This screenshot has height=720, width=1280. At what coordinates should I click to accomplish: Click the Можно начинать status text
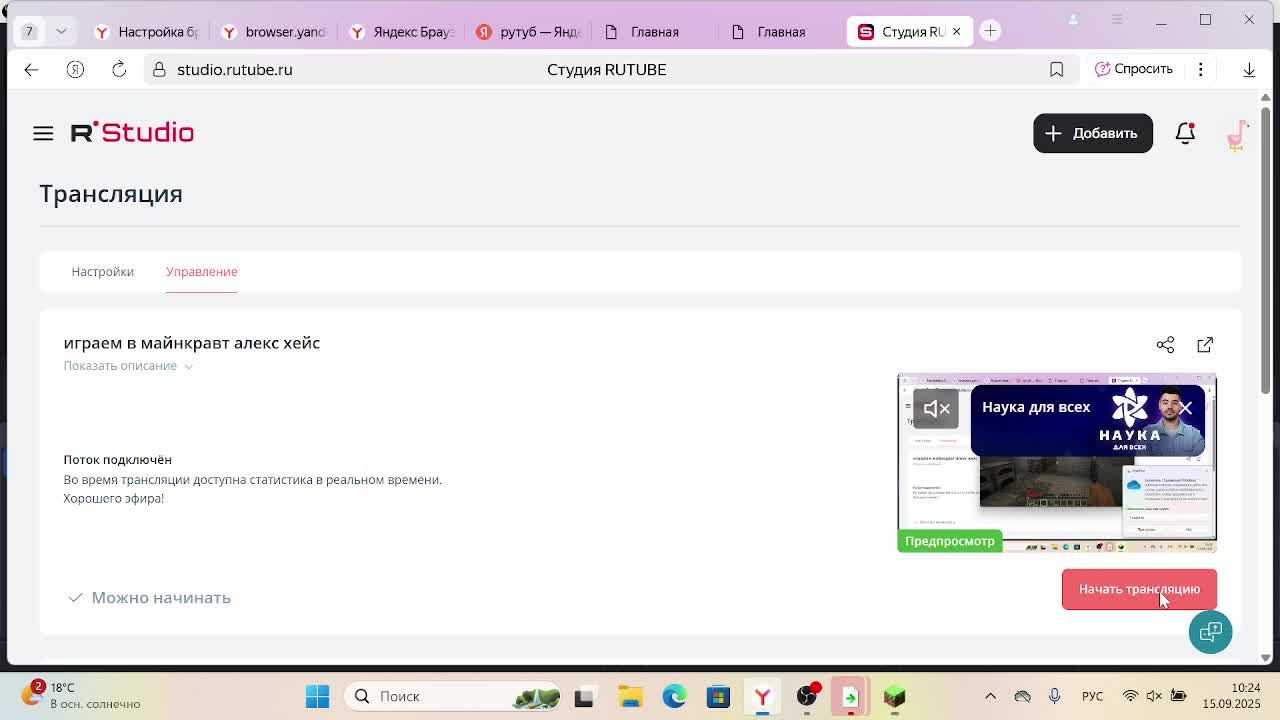click(x=161, y=598)
